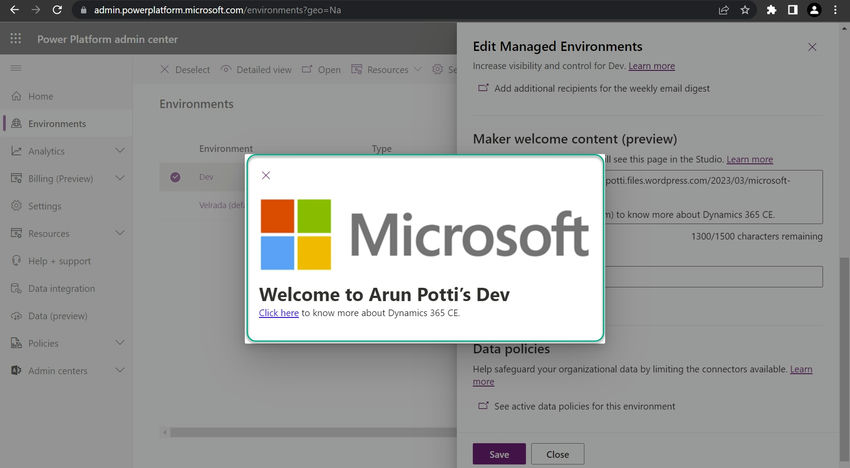Toggle browser side panel icon
The height and width of the screenshot is (468, 850).
pyautogui.click(x=793, y=10)
